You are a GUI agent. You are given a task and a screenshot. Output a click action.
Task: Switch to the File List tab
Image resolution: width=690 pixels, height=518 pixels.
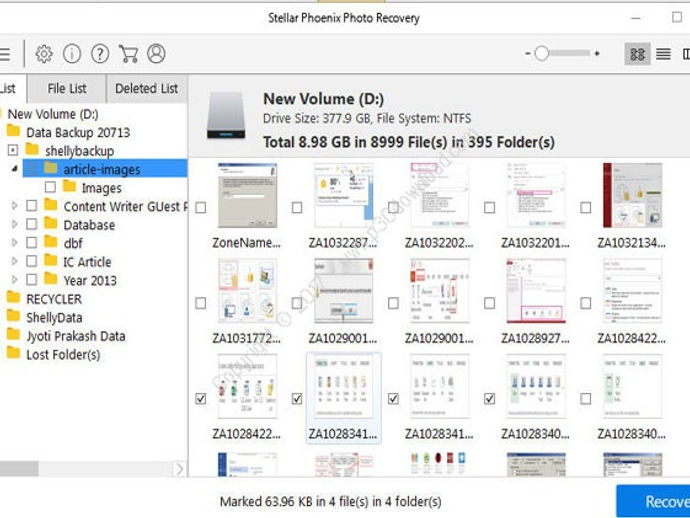(67, 89)
